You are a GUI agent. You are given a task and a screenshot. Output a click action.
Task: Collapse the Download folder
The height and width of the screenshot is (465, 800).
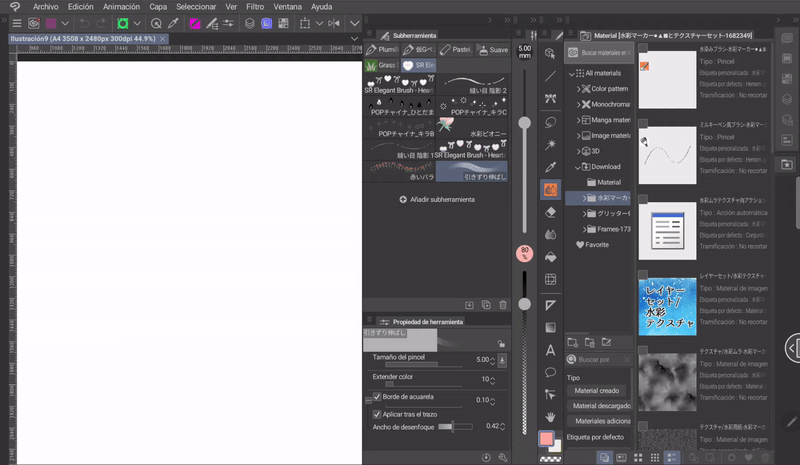(578, 167)
